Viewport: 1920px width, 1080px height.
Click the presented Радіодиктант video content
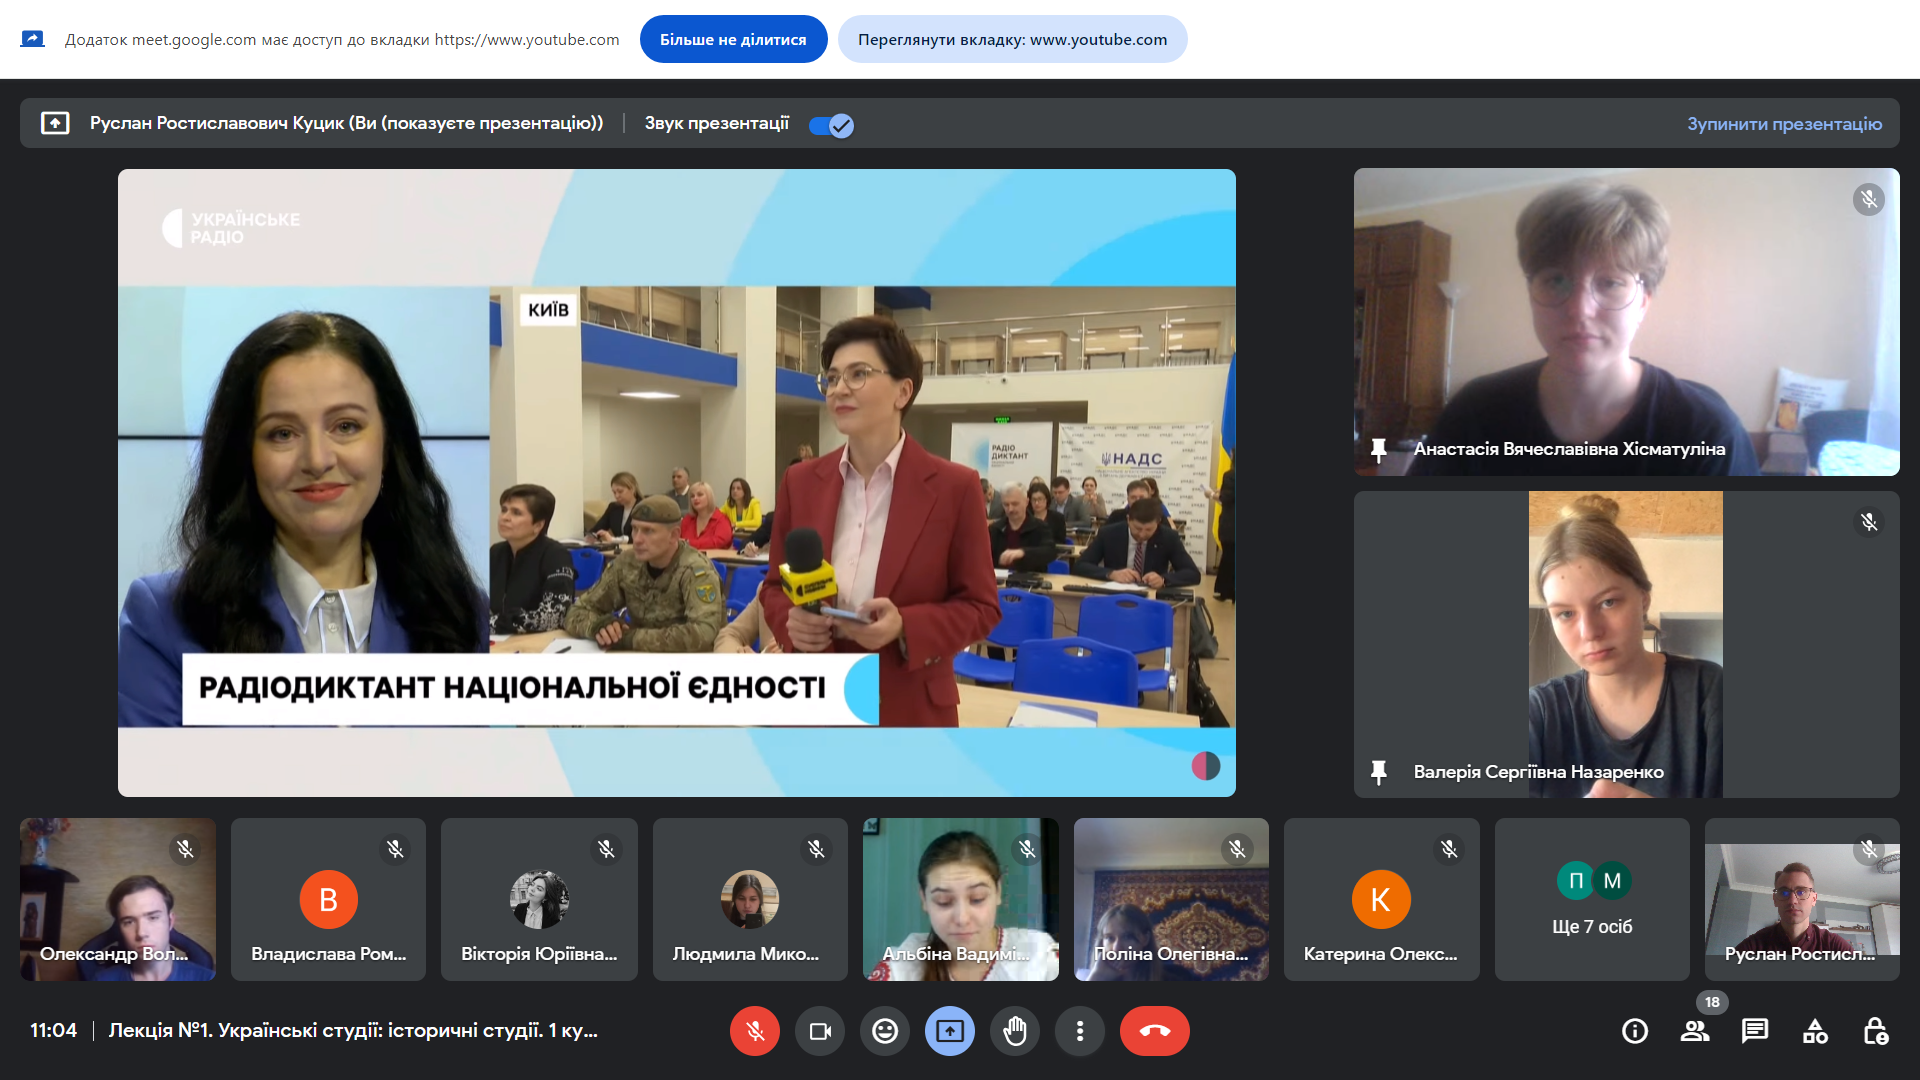point(676,482)
